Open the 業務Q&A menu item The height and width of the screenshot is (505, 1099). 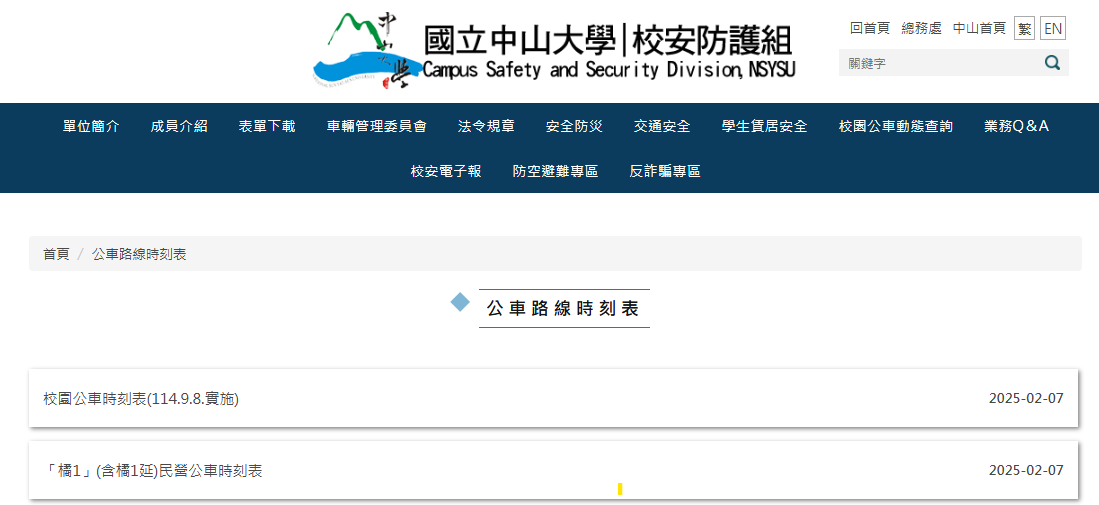pos(1016,126)
